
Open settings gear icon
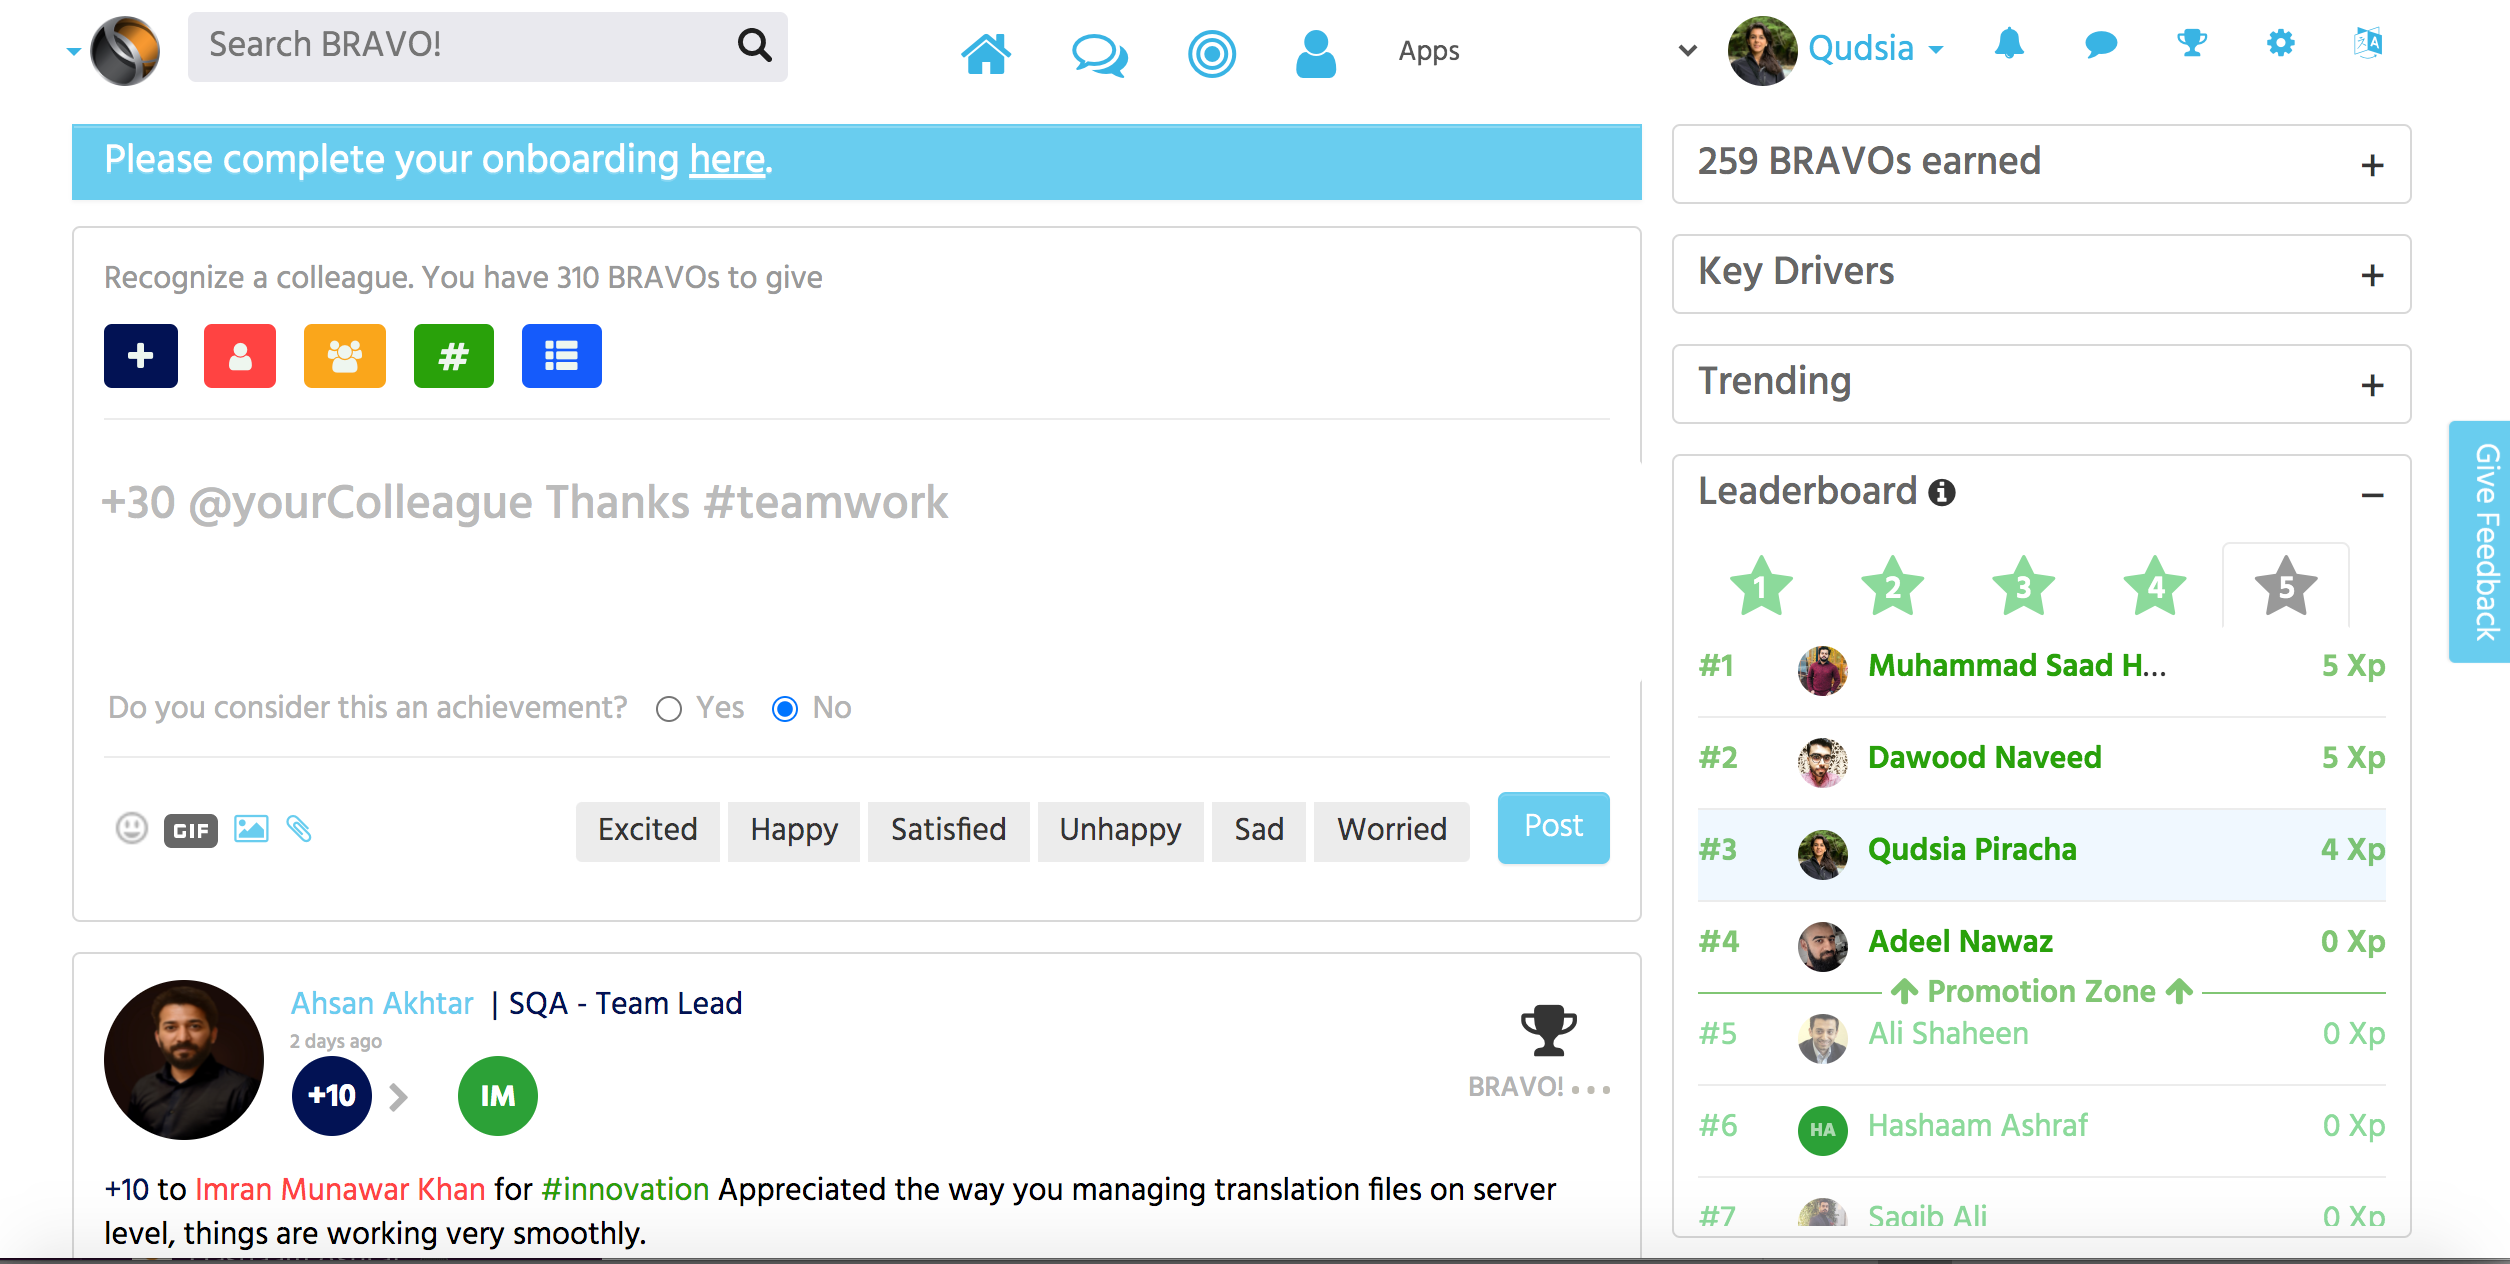(x=2280, y=43)
